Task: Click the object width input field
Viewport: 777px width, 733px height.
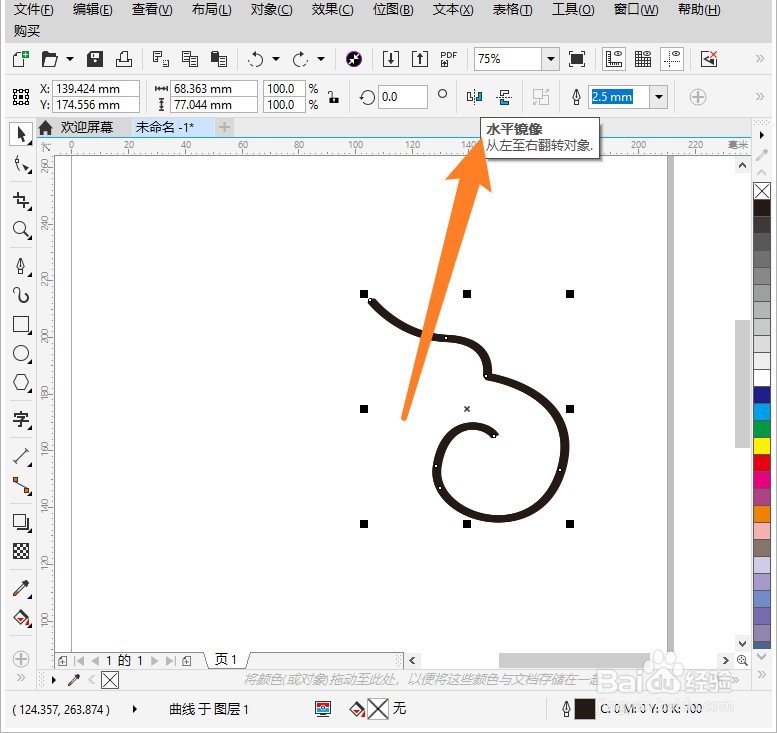Action: point(214,89)
